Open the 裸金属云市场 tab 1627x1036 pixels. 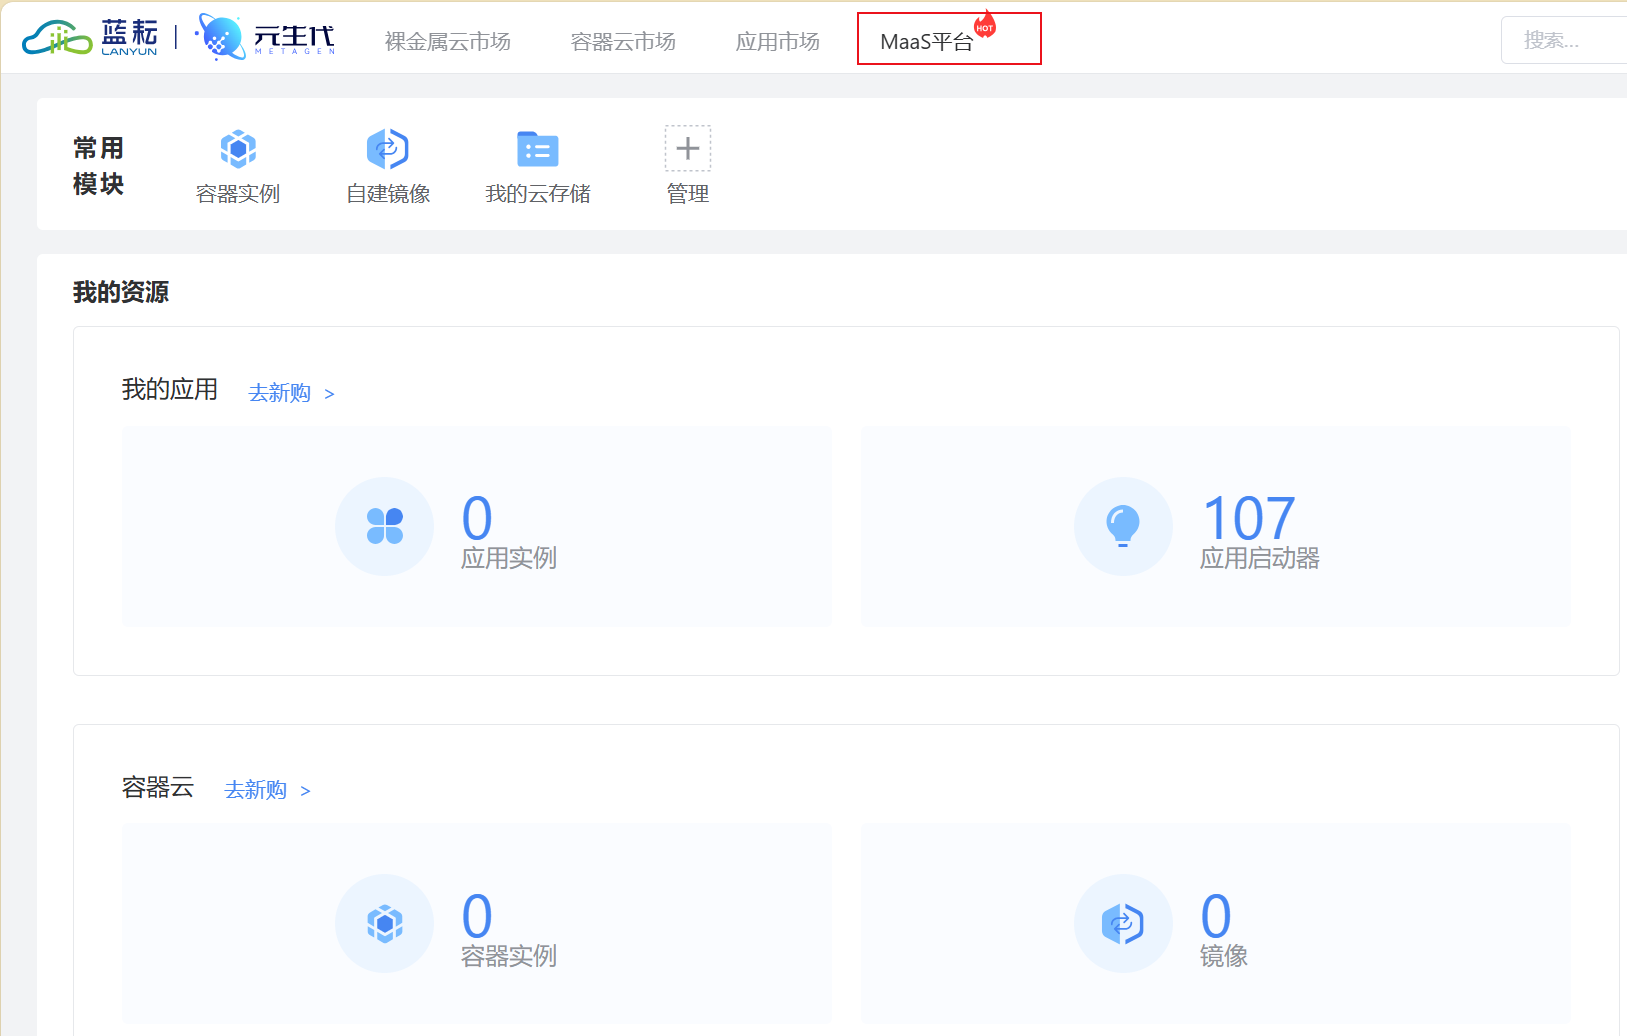coord(448,41)
